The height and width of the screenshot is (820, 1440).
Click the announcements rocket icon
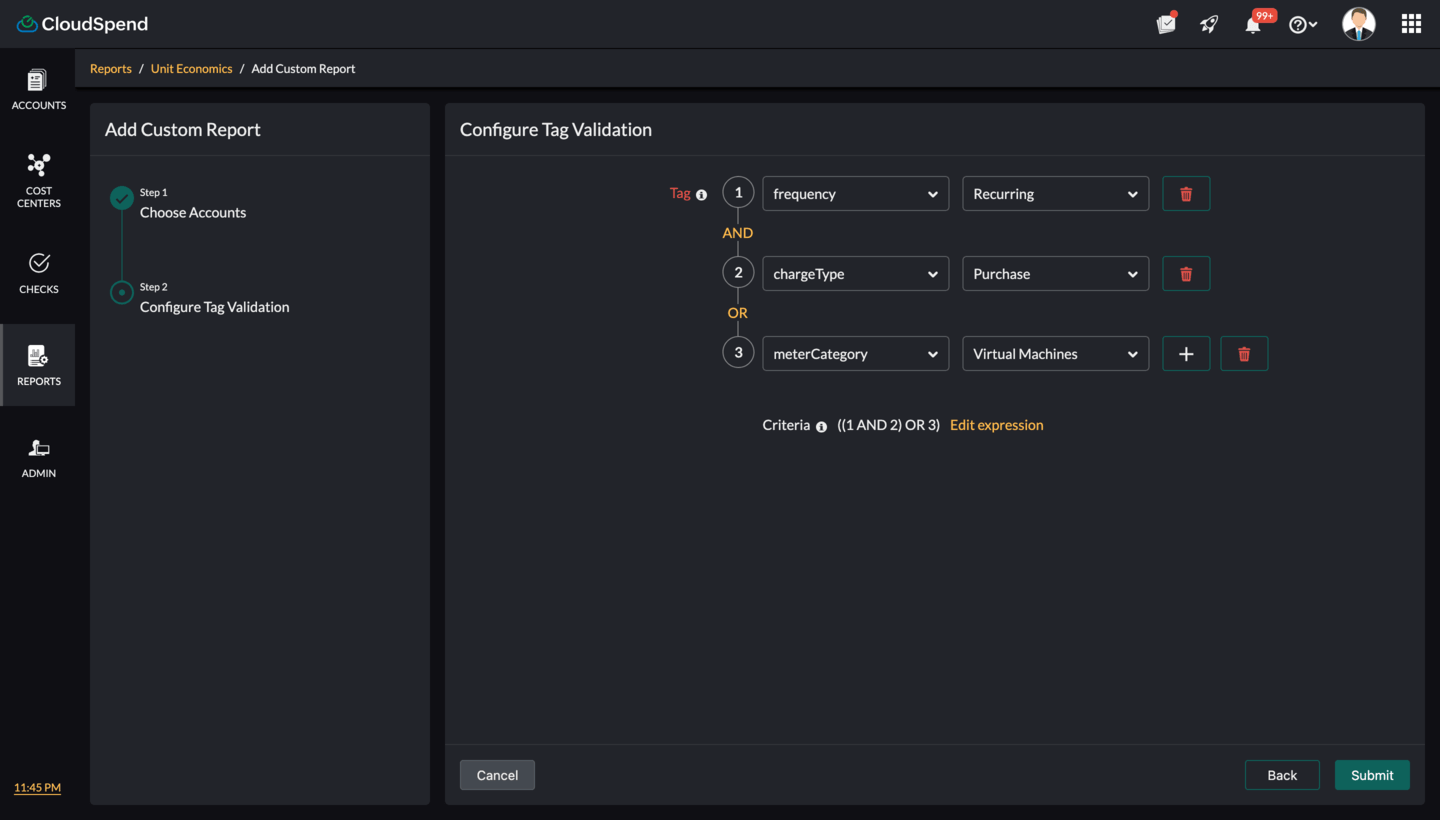click(1208, 23)
